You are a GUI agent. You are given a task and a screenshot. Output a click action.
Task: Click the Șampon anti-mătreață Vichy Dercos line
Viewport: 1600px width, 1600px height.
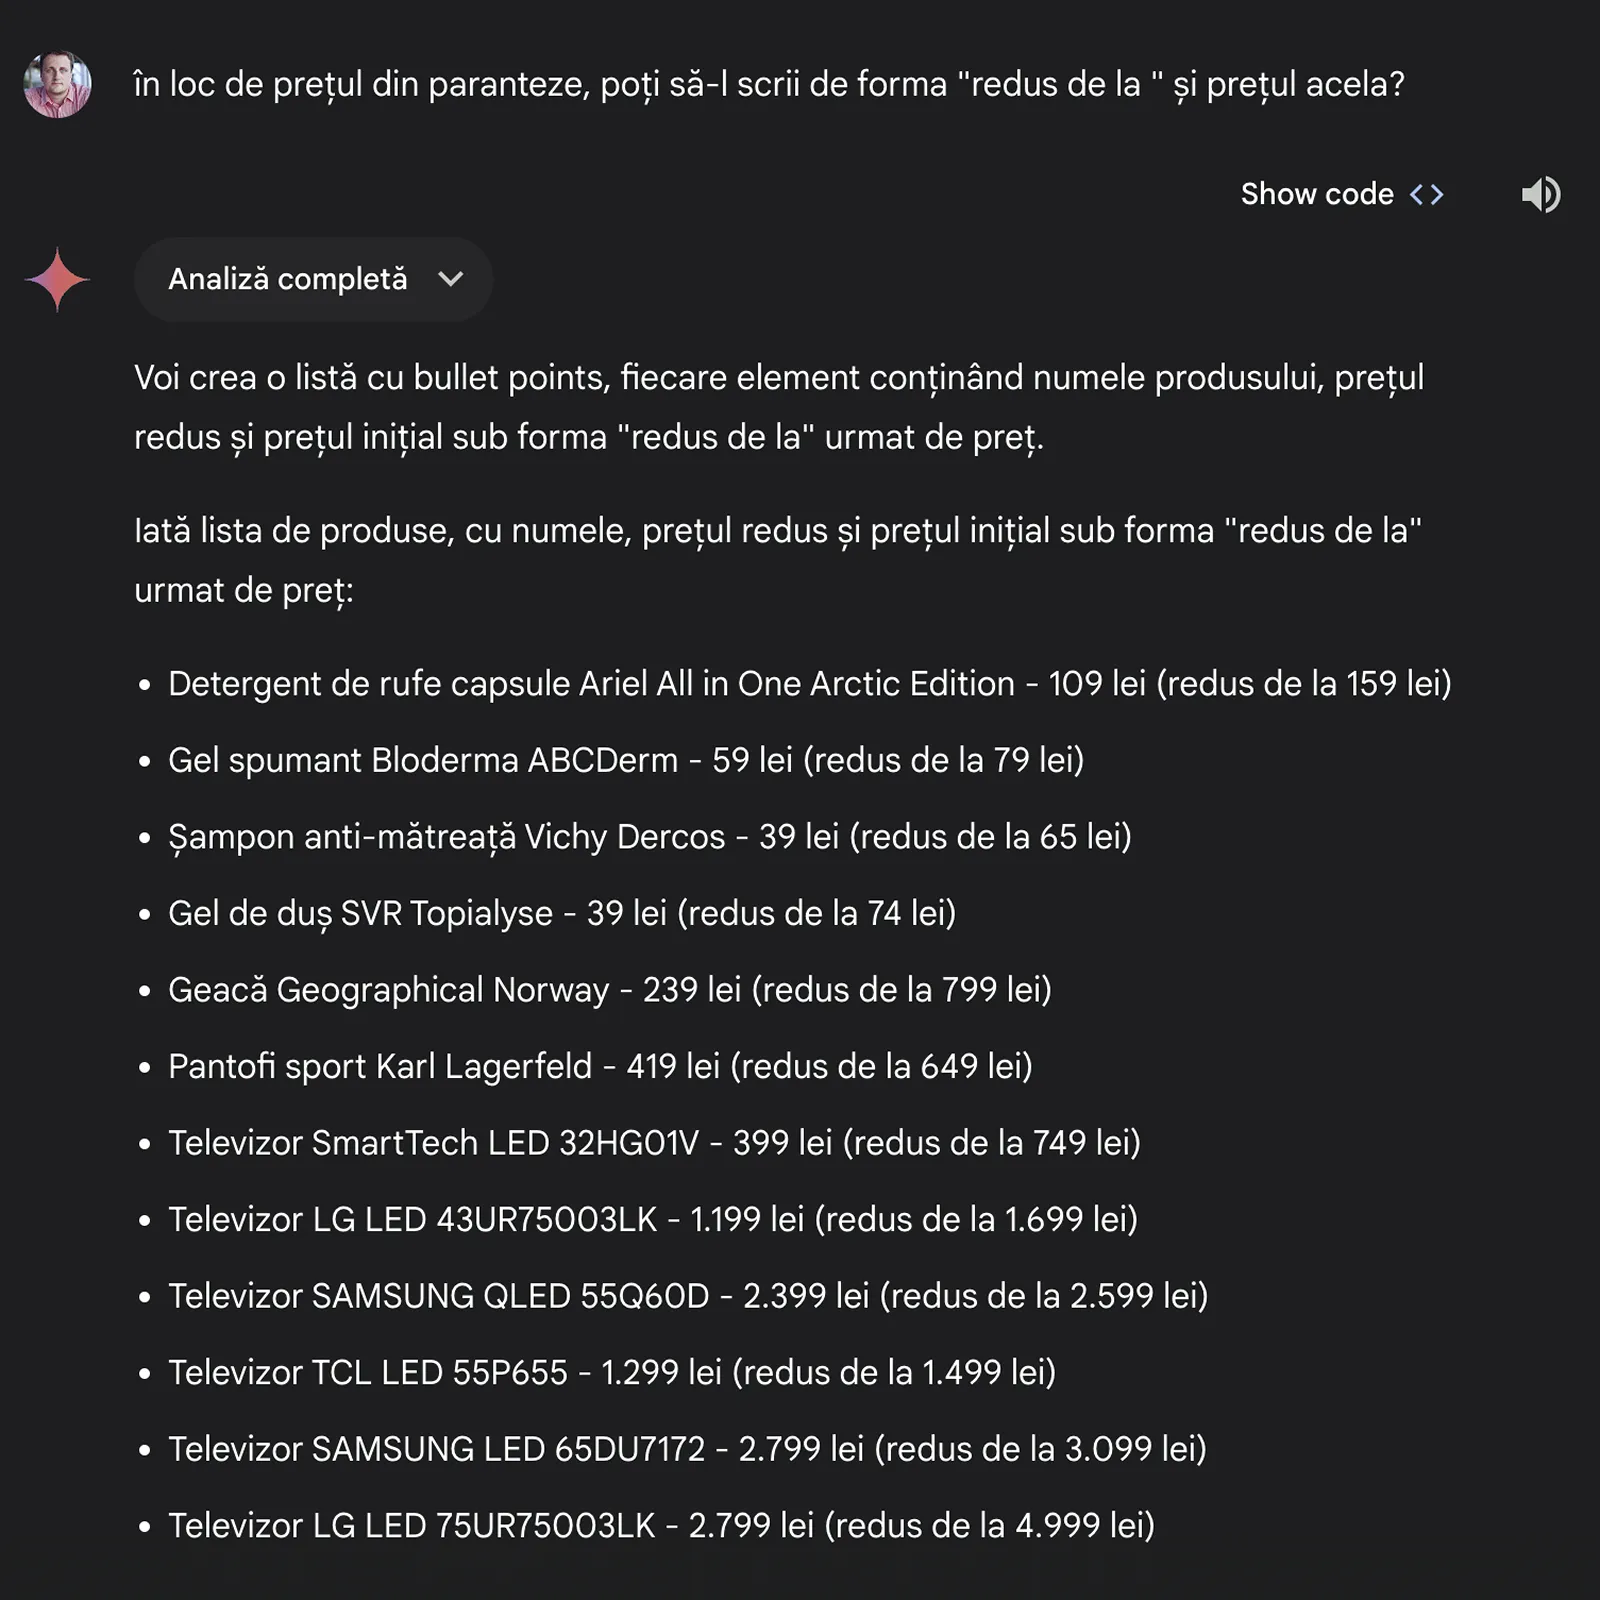(x=650, y=837)
